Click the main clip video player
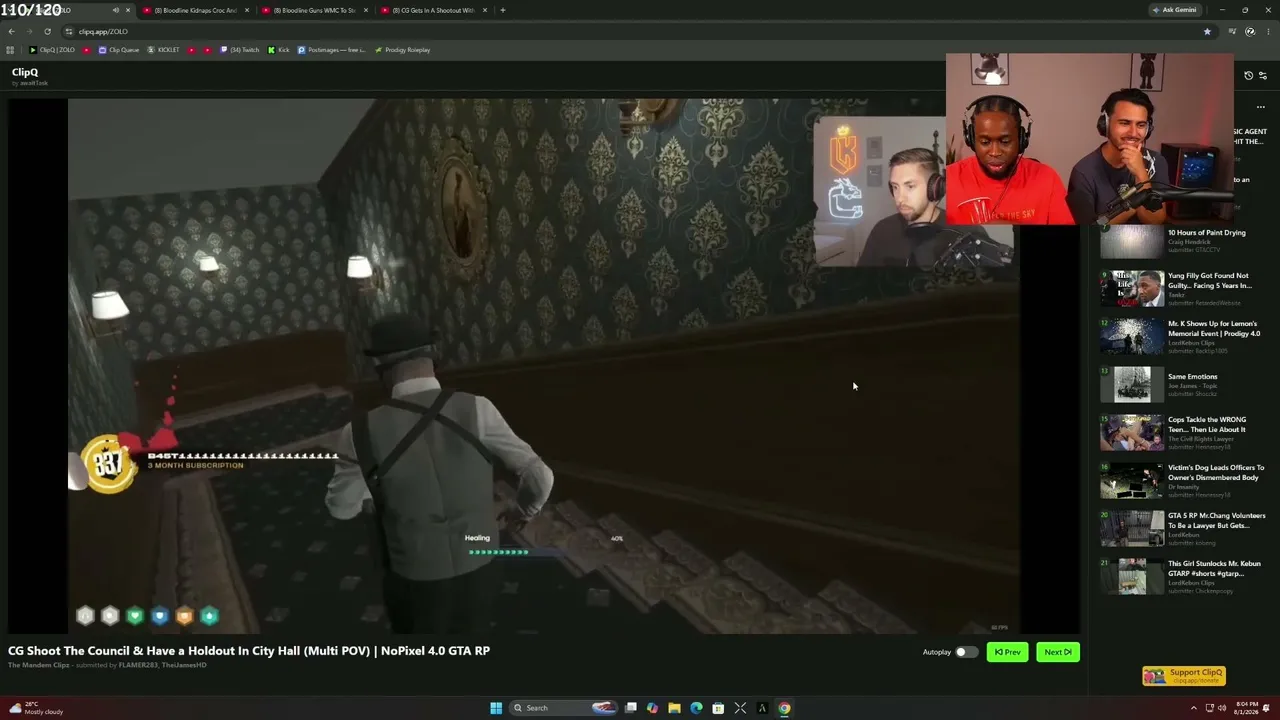This screenshot has height=720, width=1280. pyautogui.click(x=544, y=366)
